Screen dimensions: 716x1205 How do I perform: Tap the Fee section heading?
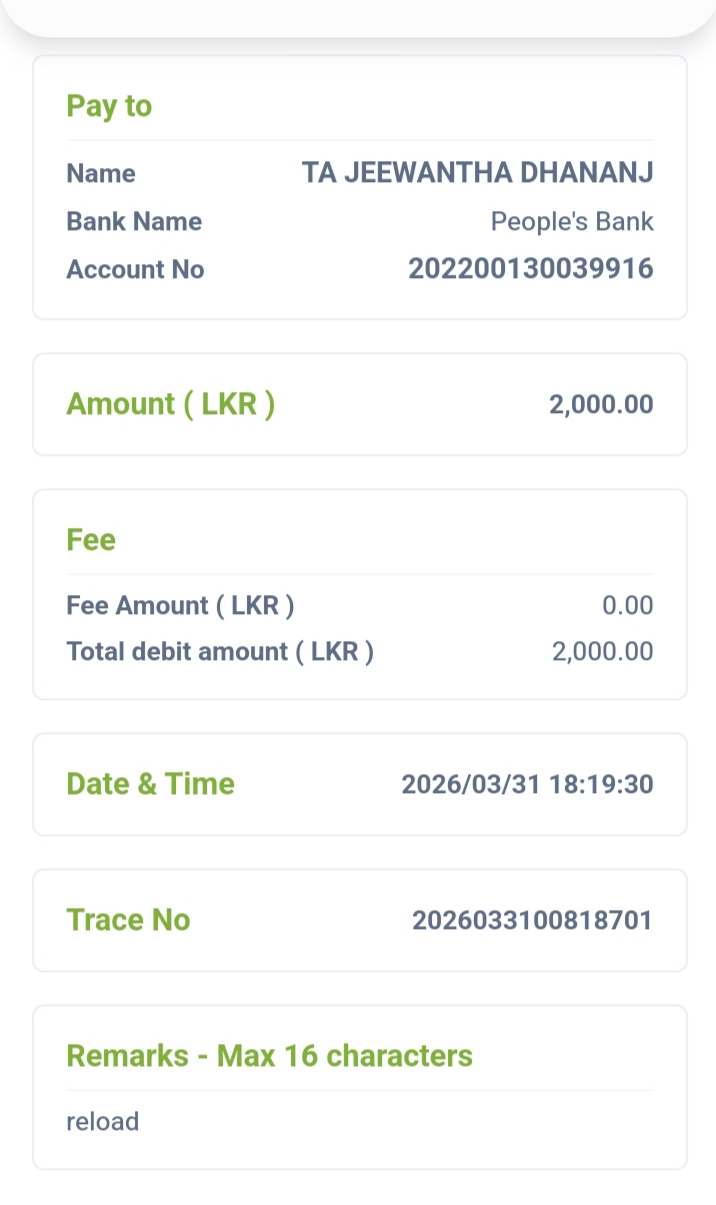91,540
